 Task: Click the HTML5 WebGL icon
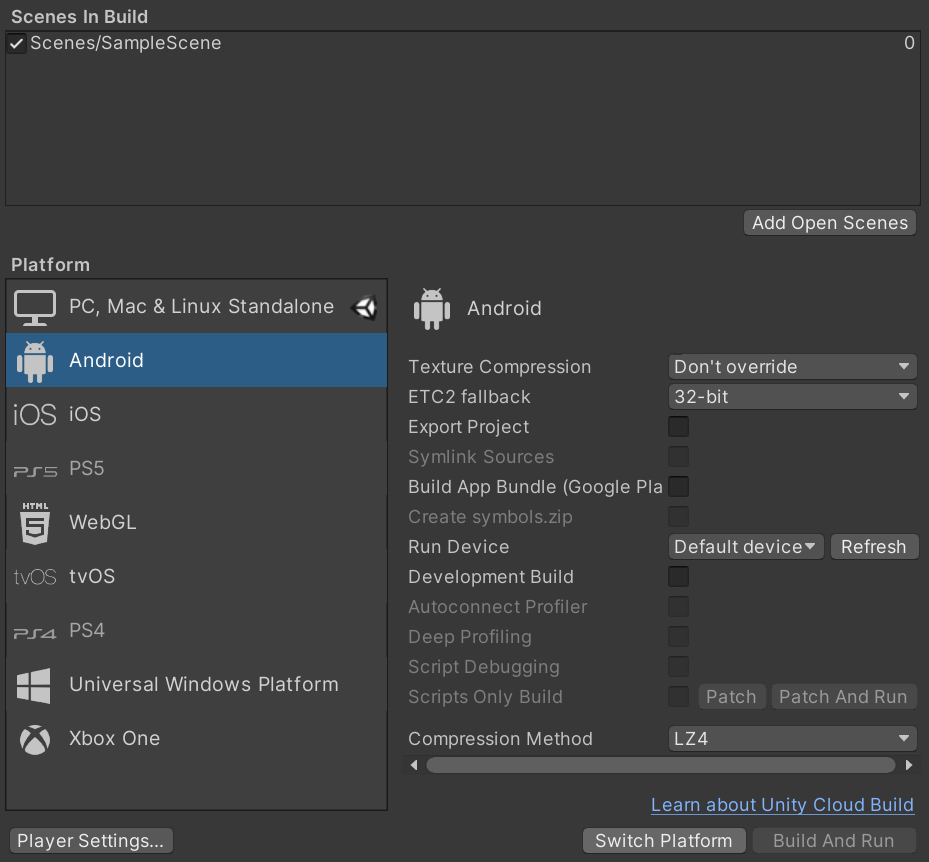click(35, 523)
